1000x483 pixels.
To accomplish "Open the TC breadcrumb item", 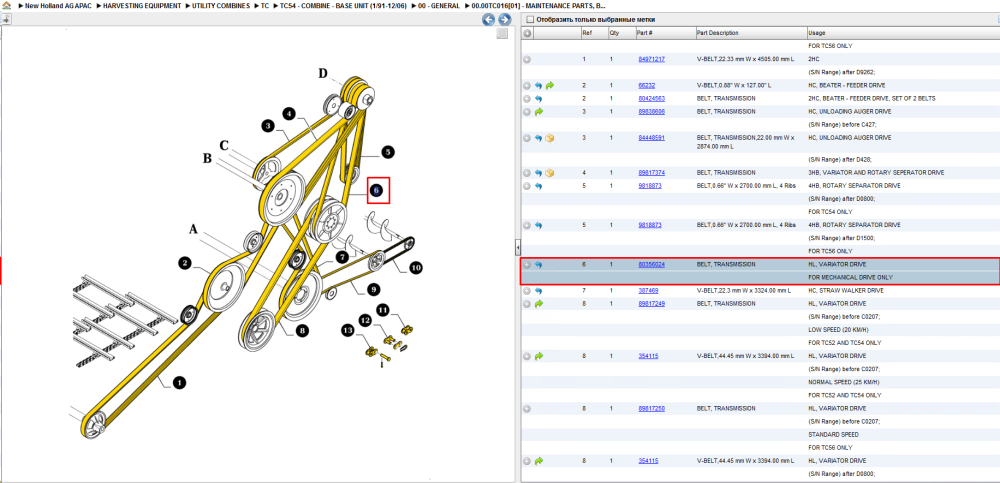I will coord(265,6).
